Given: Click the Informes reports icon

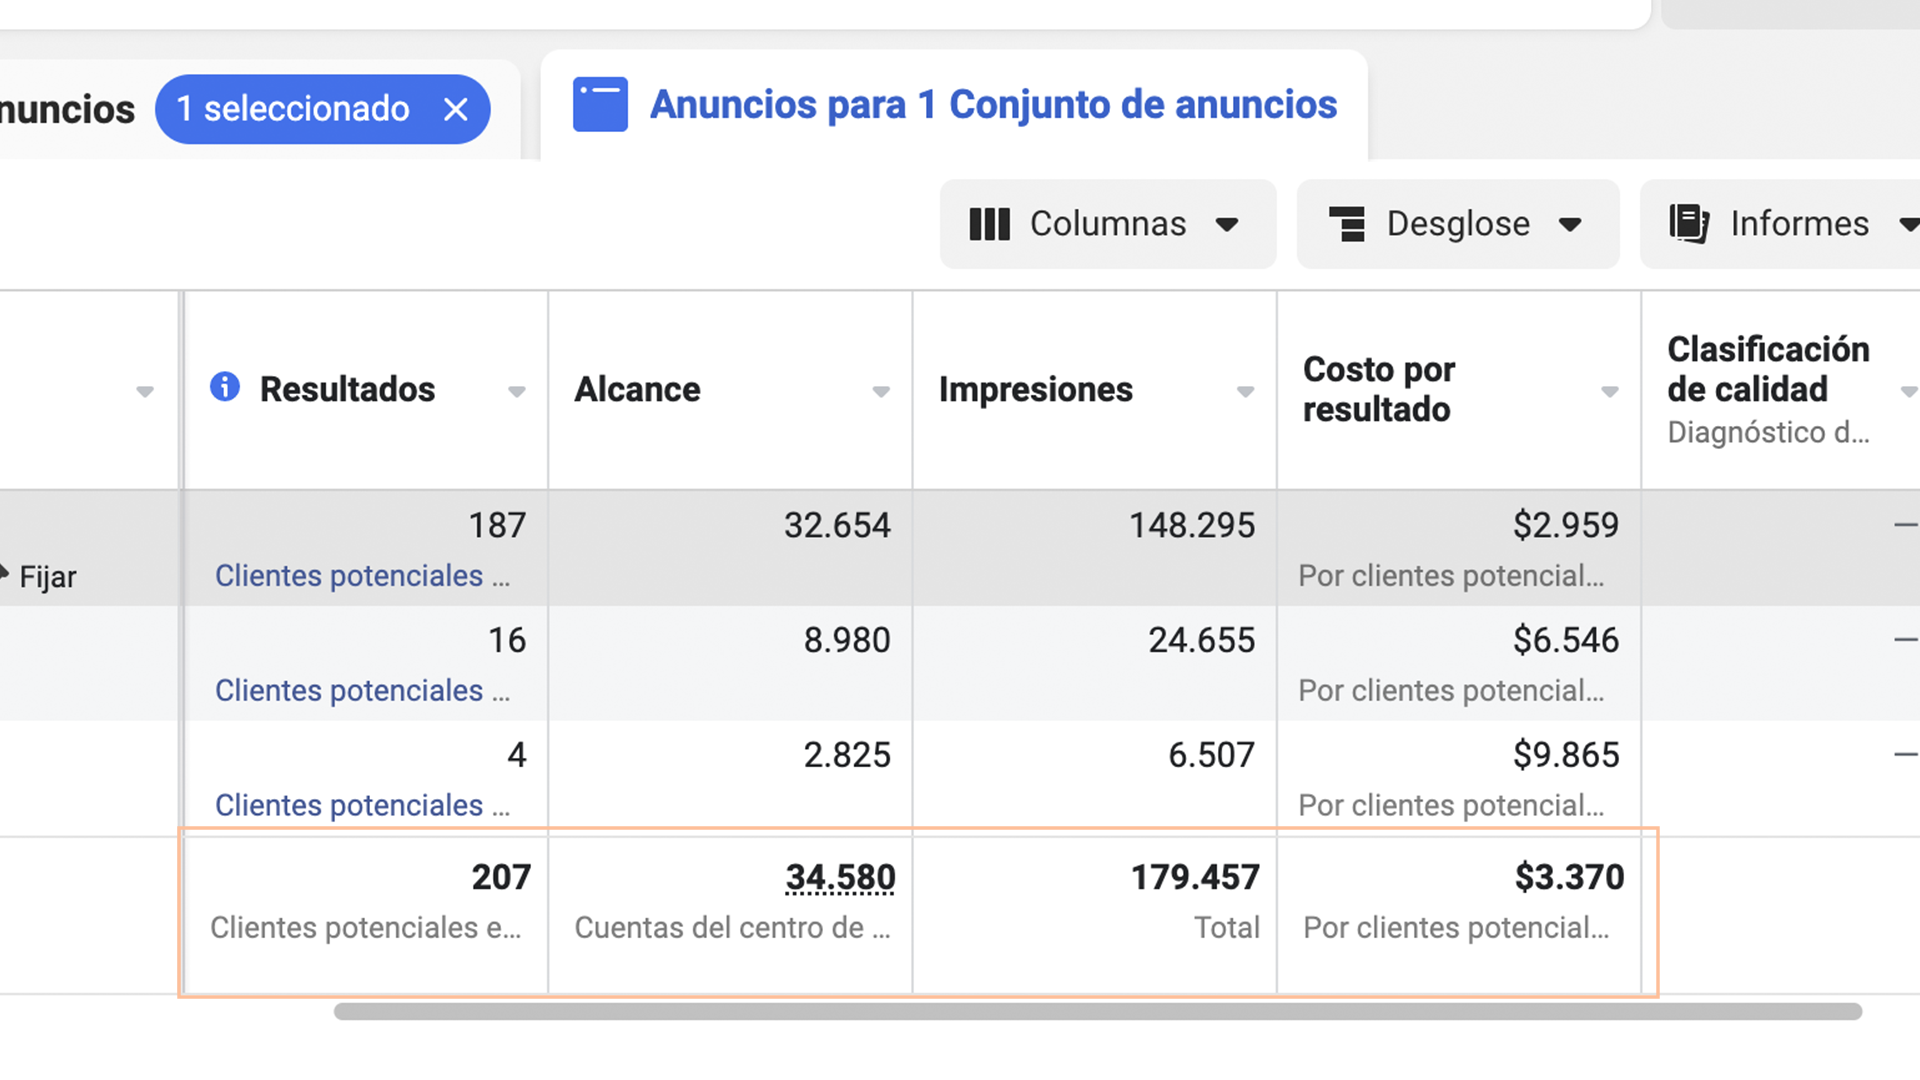Looking at the screenshot, I should [1689, 224].
